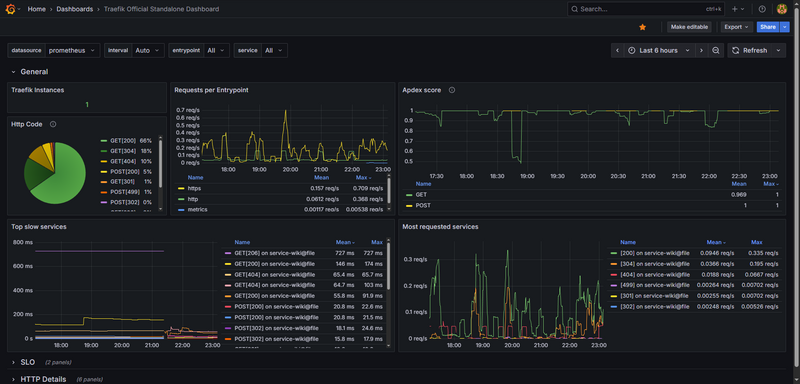Click the http series color swatch in Requests legend
Viewport: 800px width, 384px height.
click(x=181, y=199)
